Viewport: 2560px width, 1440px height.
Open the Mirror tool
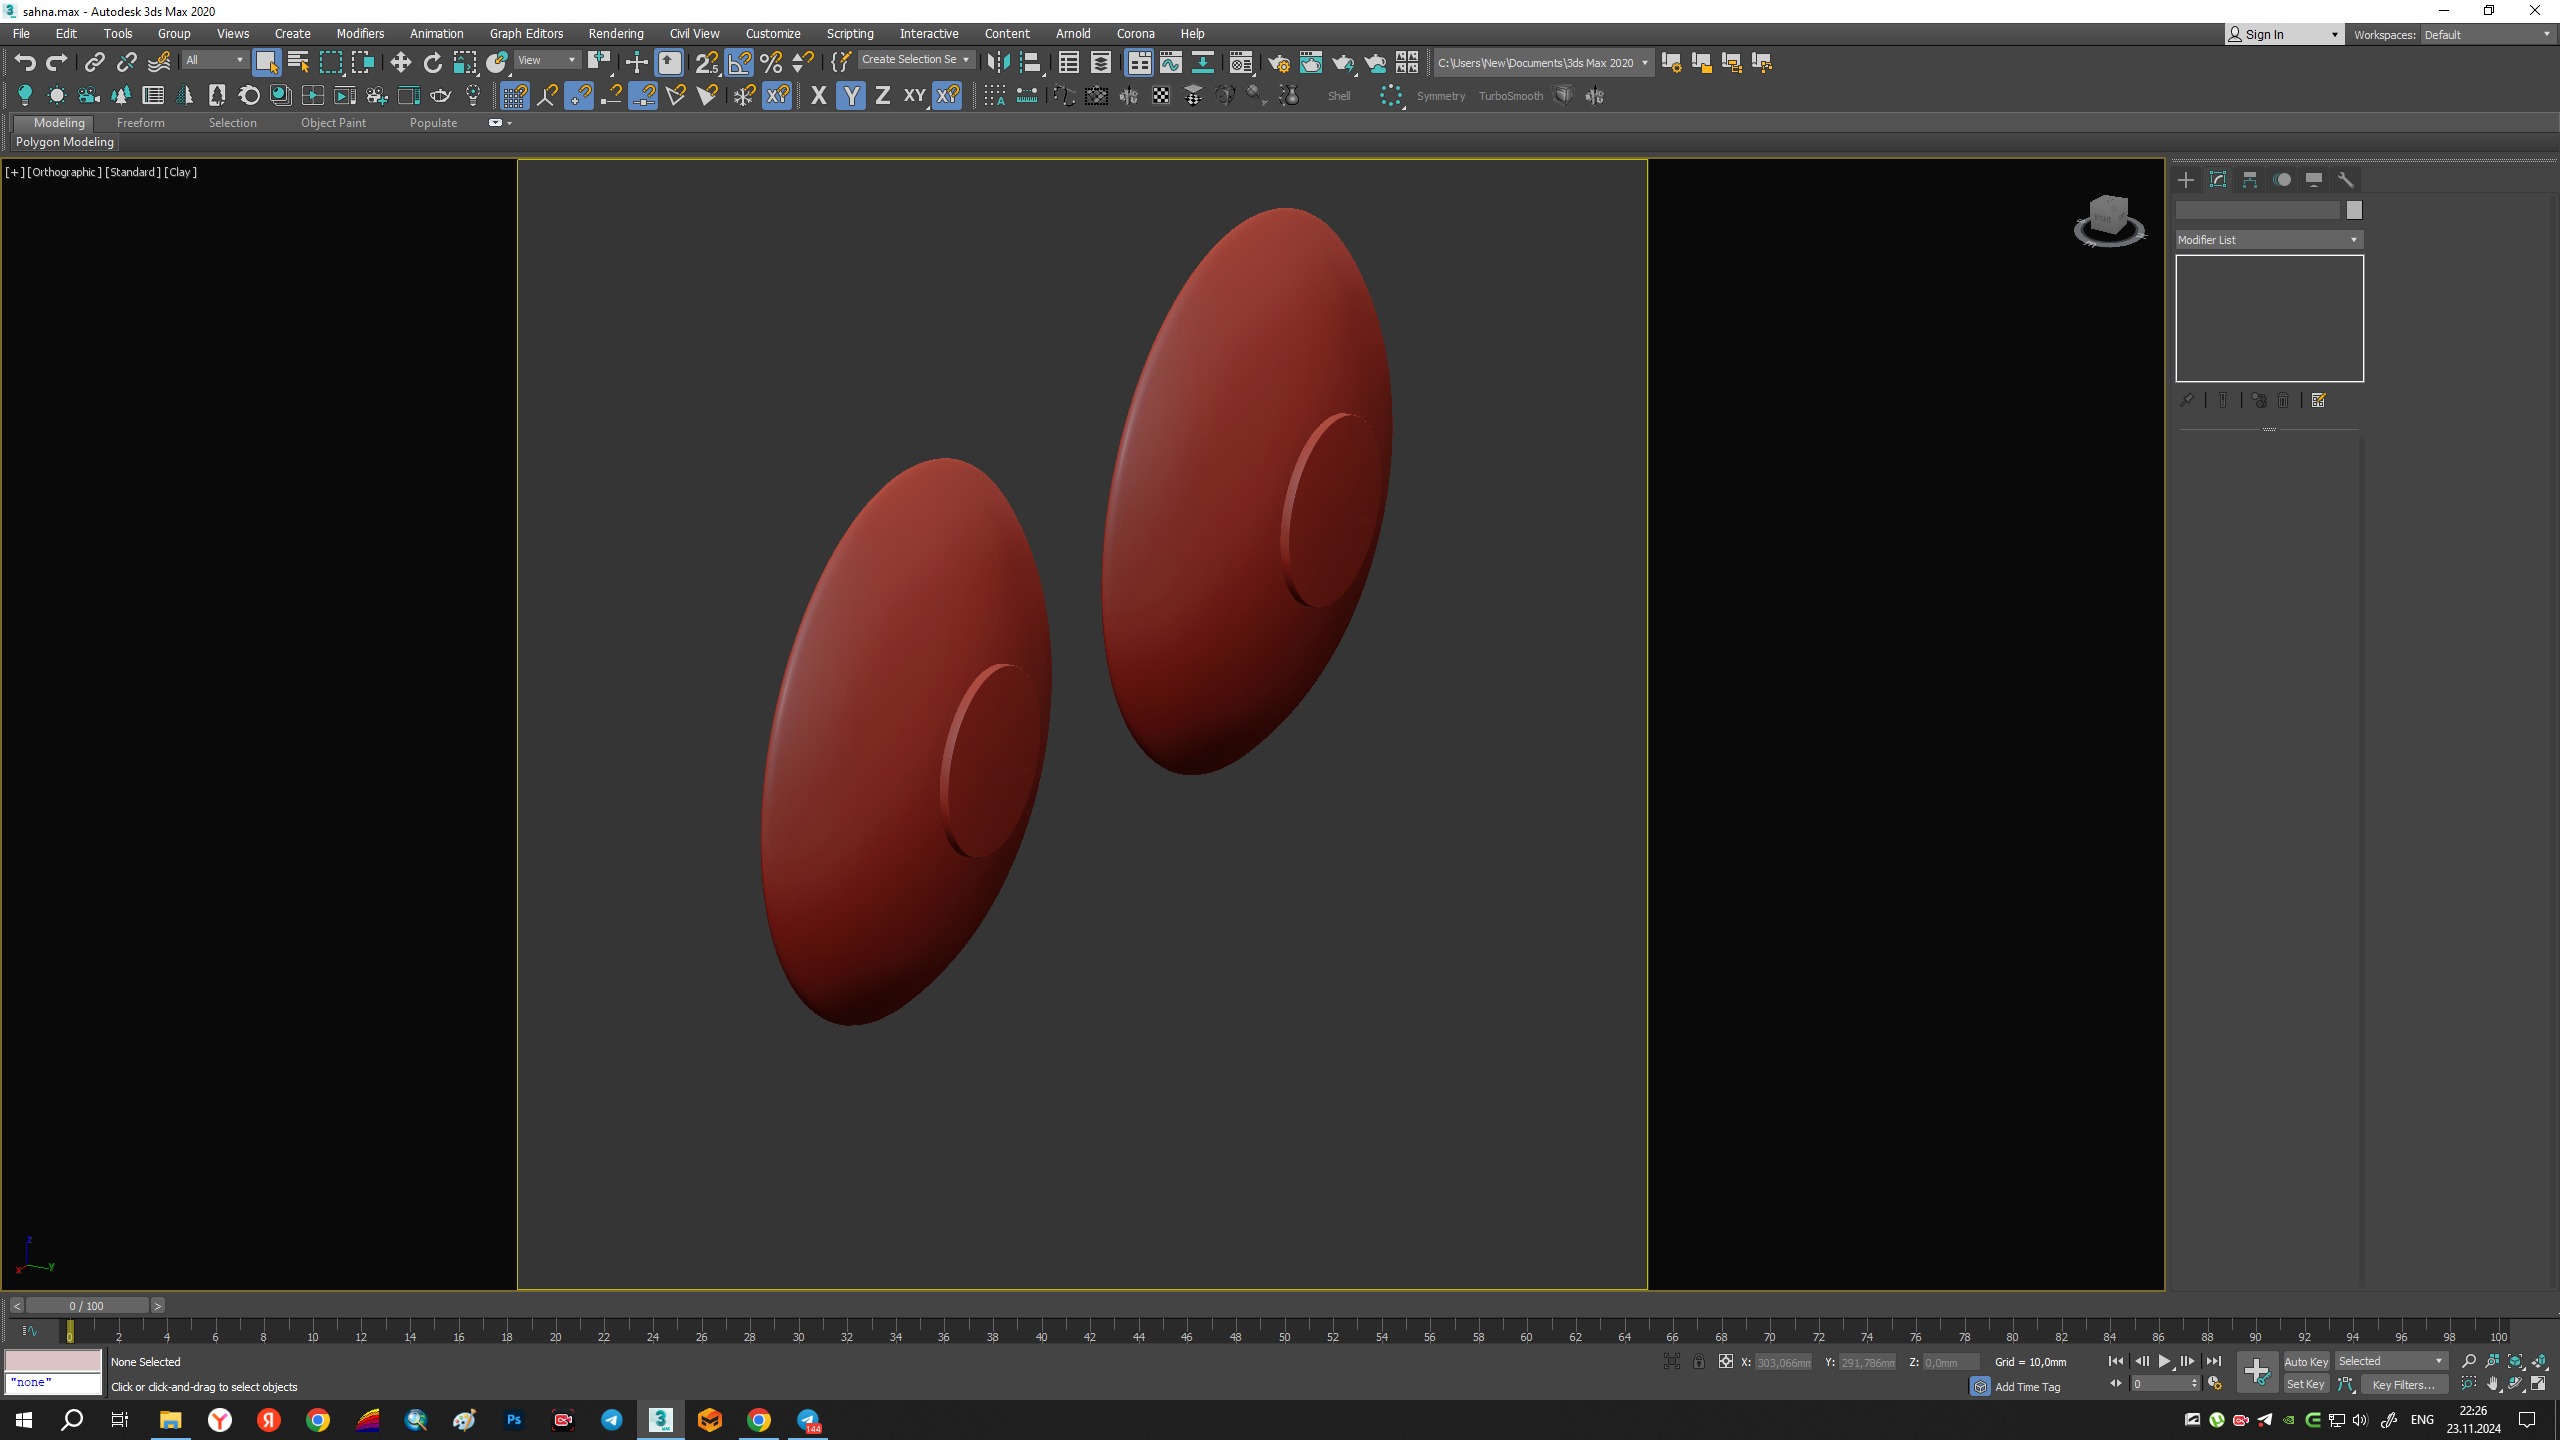point(997,63)
